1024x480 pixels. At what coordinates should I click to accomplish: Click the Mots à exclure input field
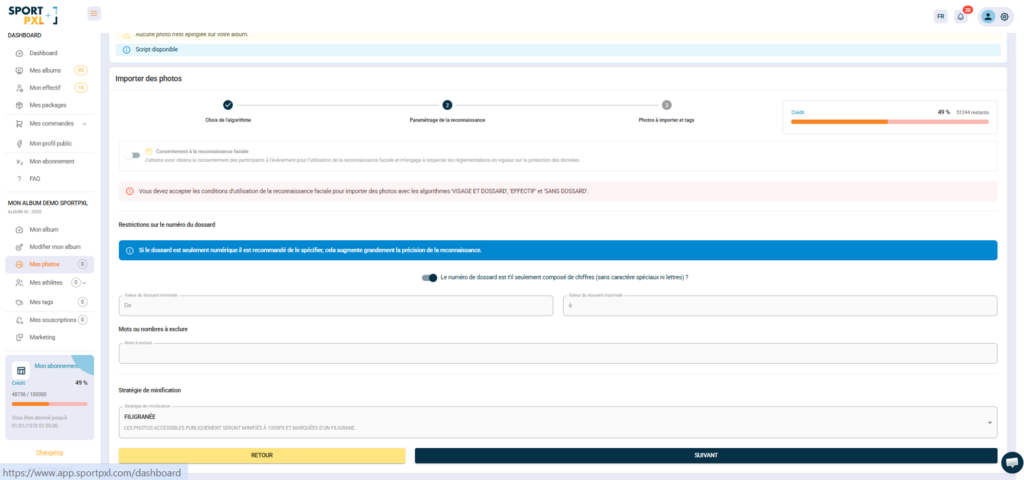pos(557,354)
